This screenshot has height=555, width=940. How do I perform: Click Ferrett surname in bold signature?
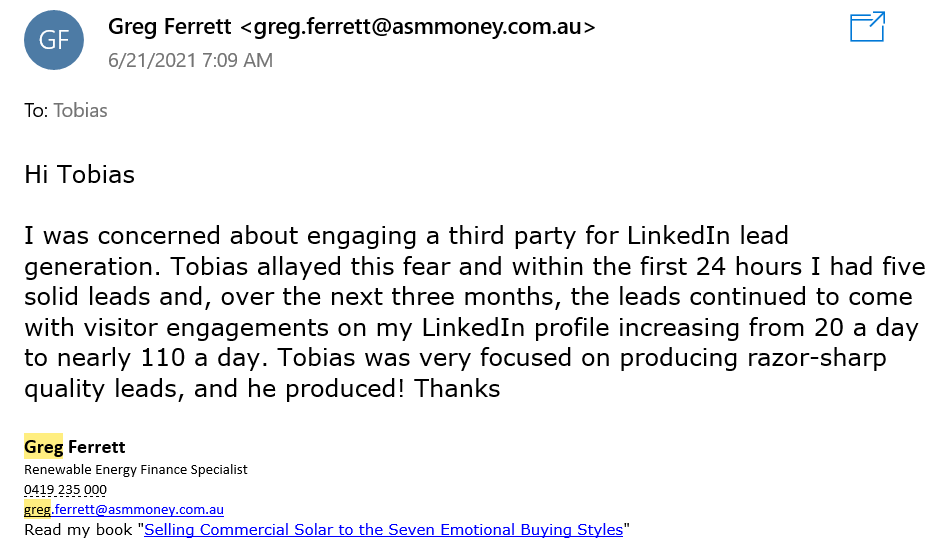point(97,447)
